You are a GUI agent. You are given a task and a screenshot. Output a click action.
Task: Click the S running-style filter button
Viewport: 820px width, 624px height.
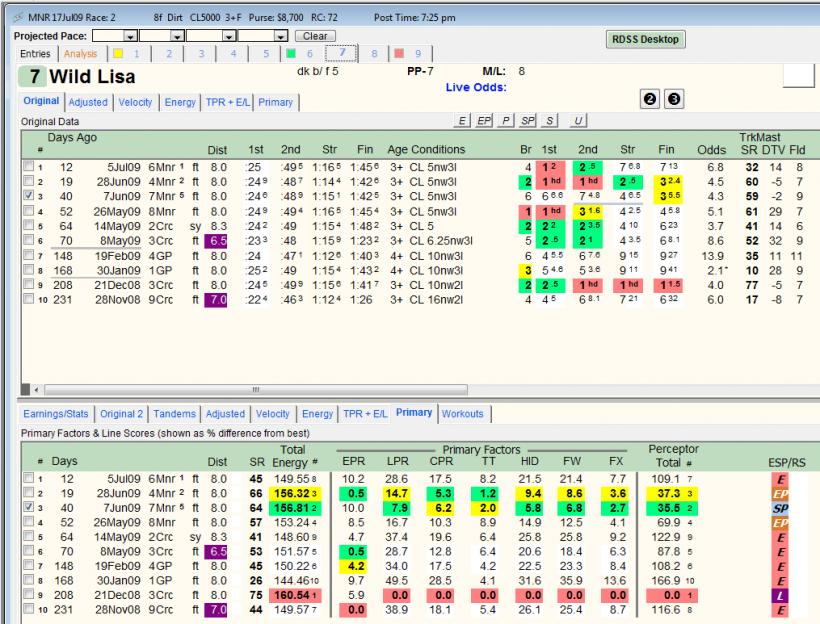[x=550, y=121]
